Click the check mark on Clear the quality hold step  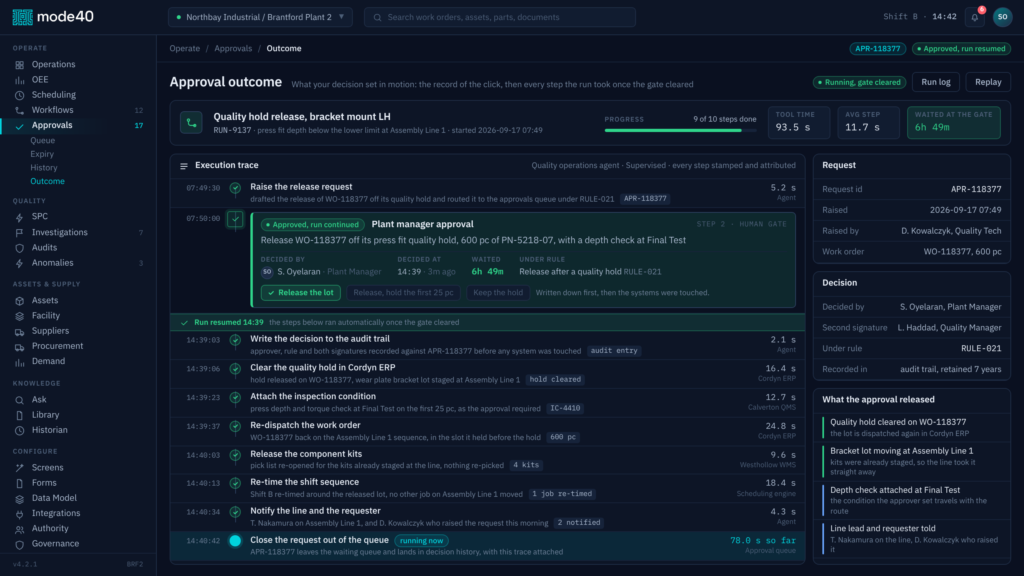[235, 369]
